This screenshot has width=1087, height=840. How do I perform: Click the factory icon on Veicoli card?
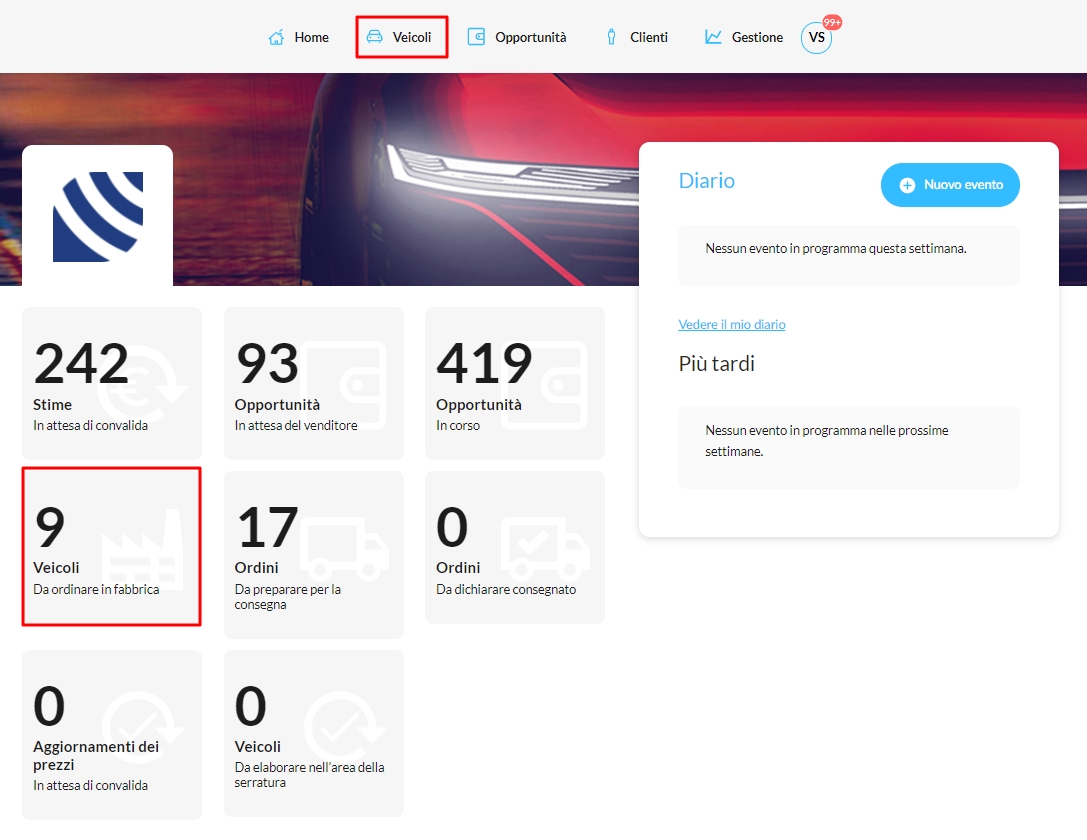click(x=142, y=550)
